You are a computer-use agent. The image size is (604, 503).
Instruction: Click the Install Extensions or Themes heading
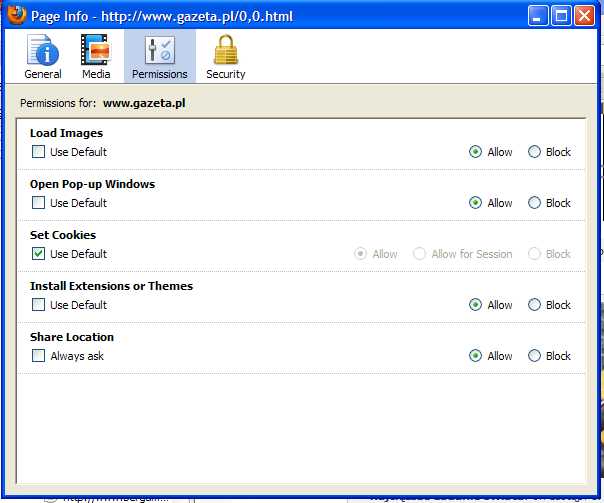tap(111, 286)
